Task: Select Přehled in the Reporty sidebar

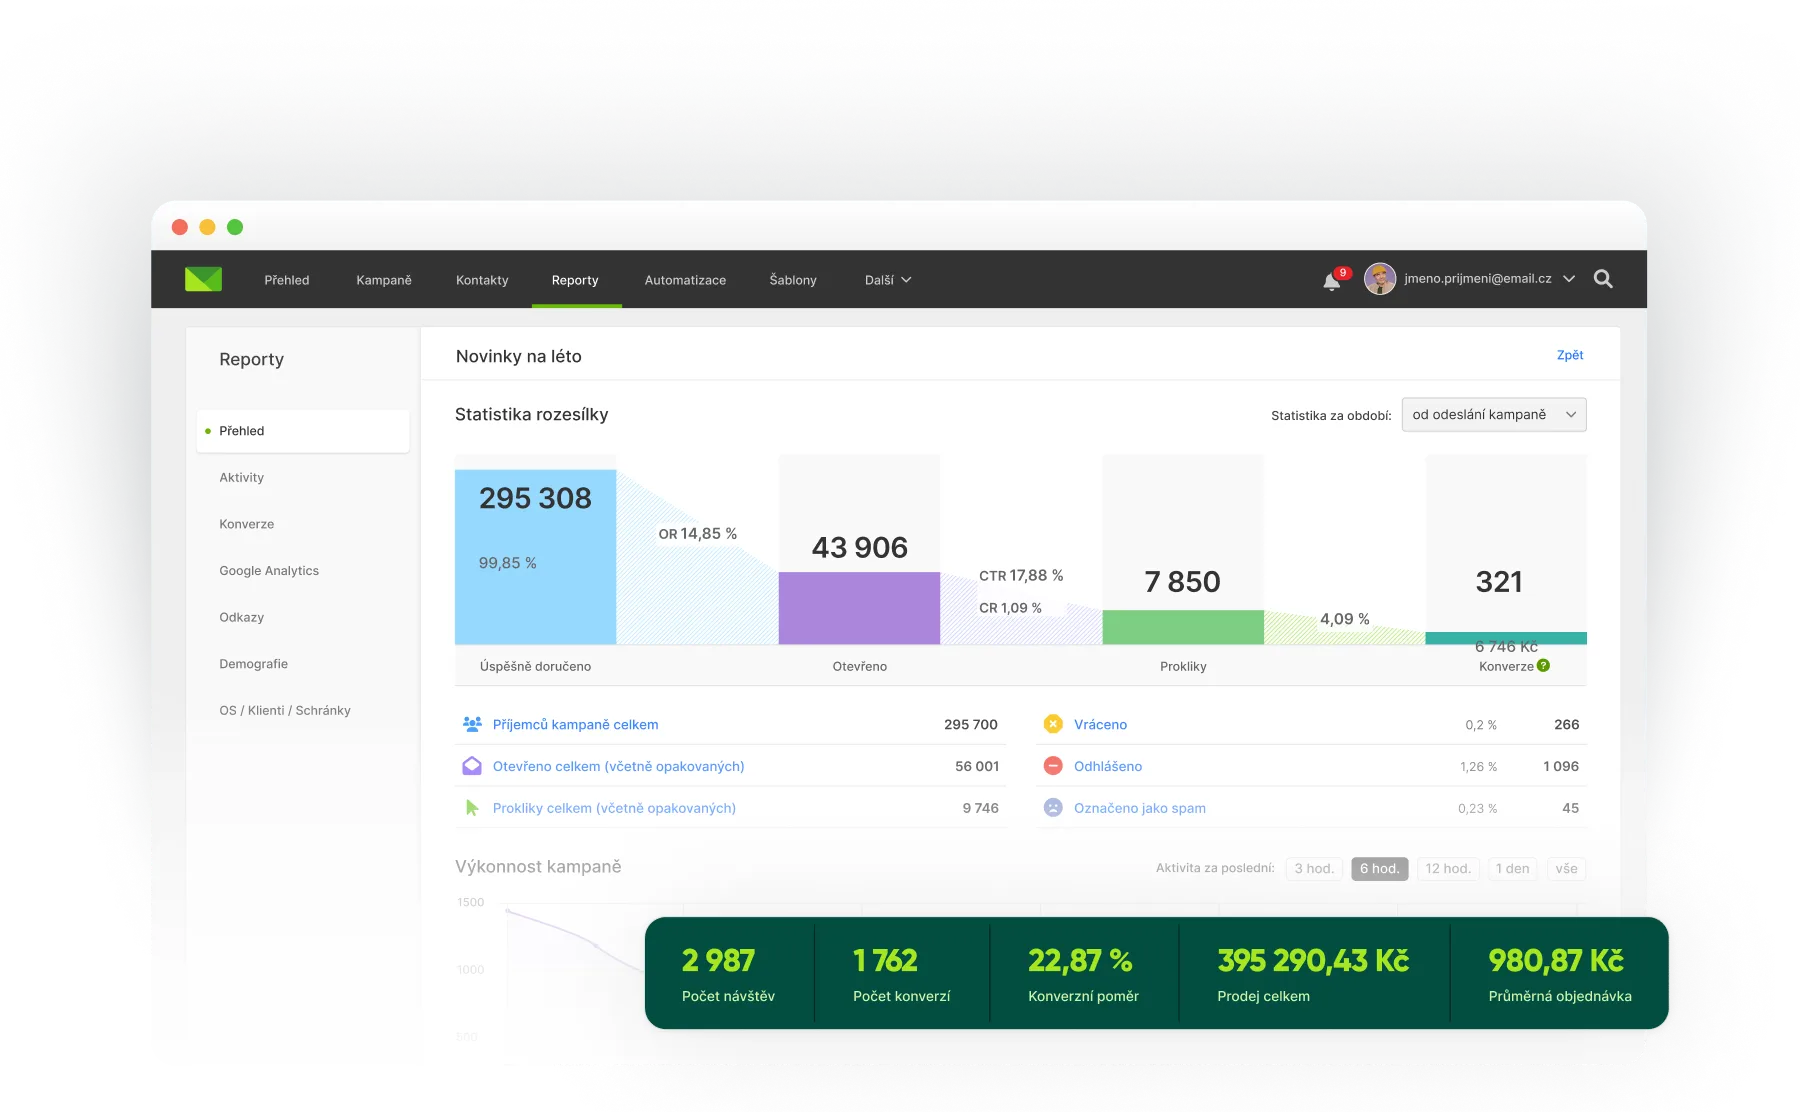Action: [303, 431]
